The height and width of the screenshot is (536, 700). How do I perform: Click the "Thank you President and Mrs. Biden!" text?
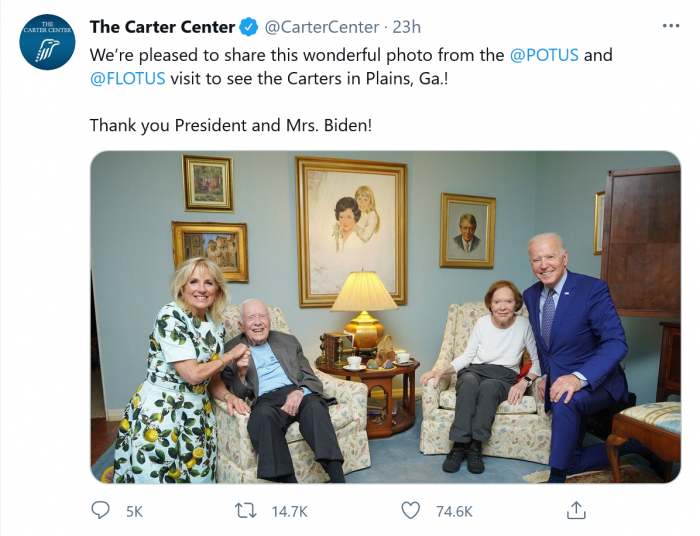230,125
